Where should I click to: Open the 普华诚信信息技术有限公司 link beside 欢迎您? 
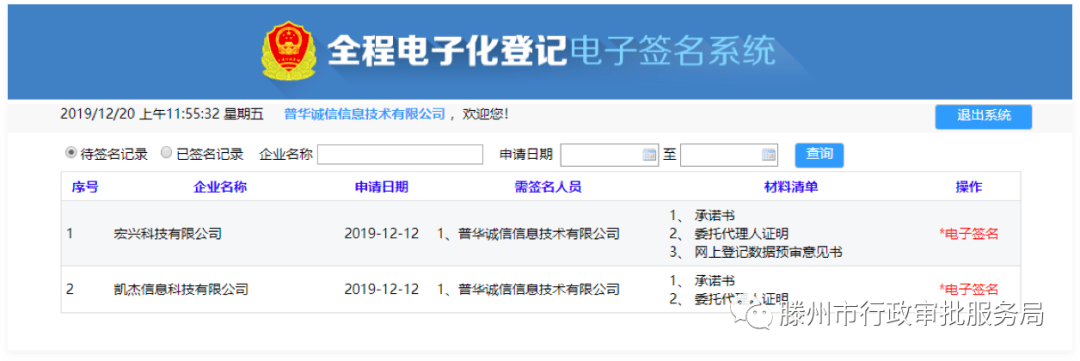click(x=365, y=114)
